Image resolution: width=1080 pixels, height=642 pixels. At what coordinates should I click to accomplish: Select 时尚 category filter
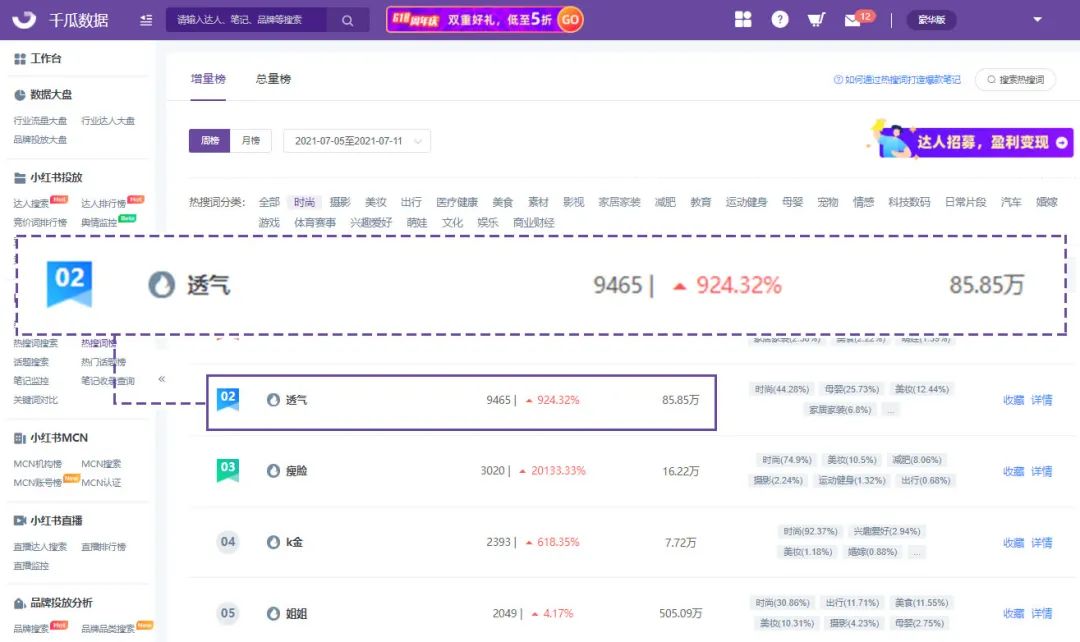point(304,202)
